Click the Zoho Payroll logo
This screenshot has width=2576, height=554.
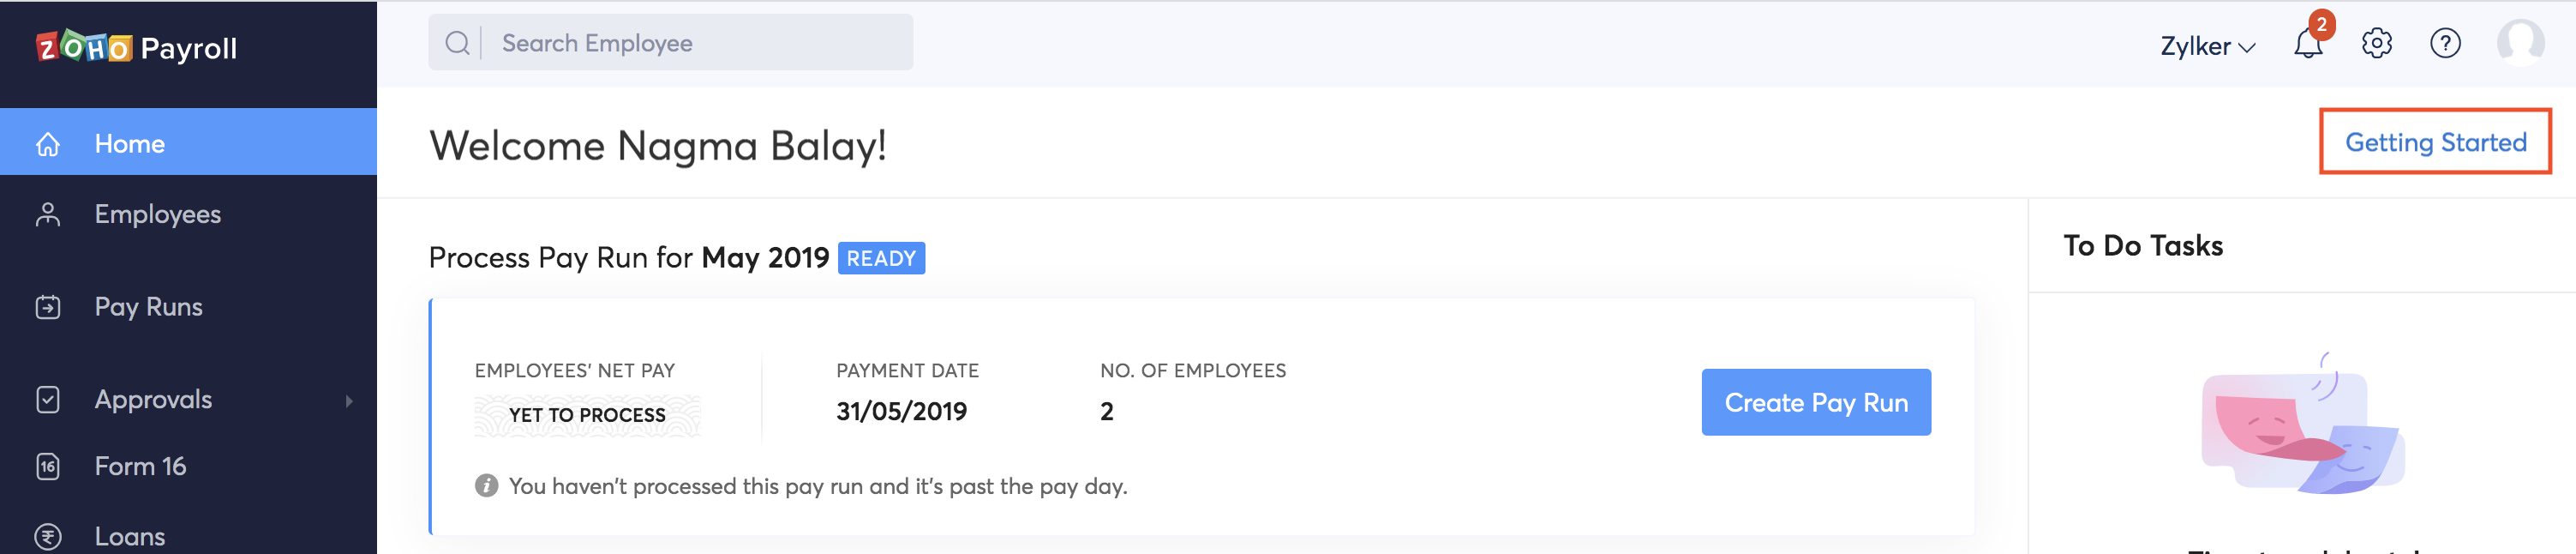[x=136, y=47]
